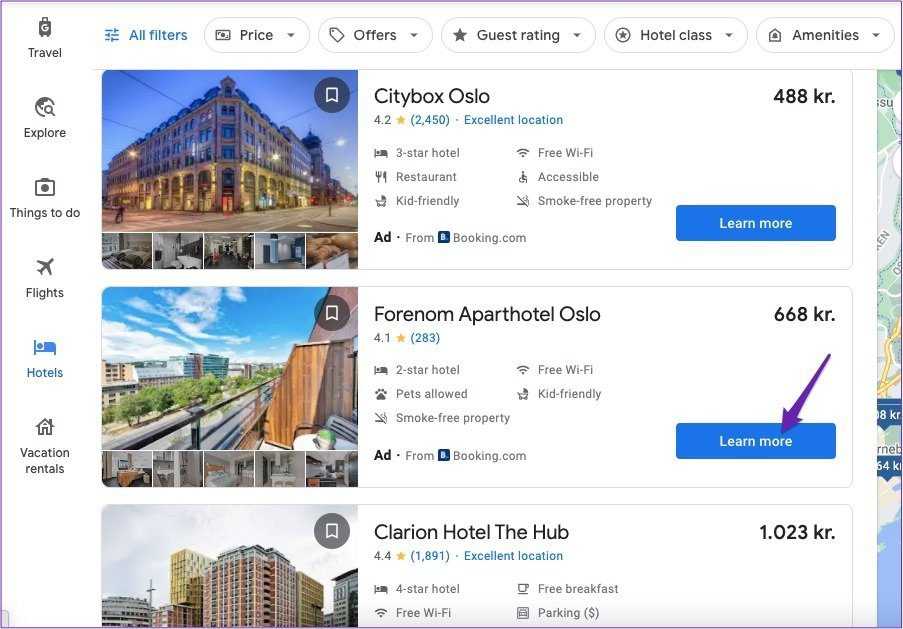Open the Guest rating dropdown
The image size is (903, 629).
[518, 35]
